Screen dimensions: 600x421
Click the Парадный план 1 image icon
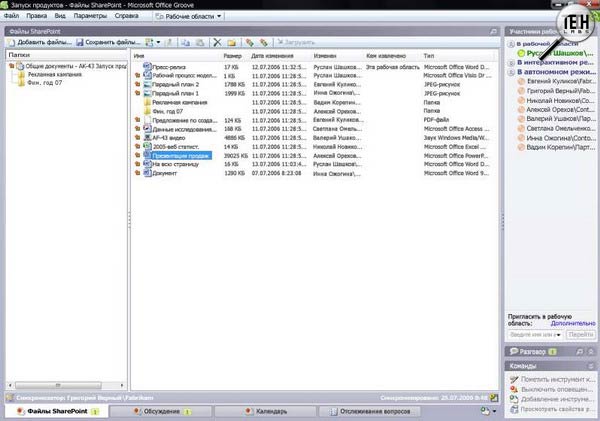(147, 93)
